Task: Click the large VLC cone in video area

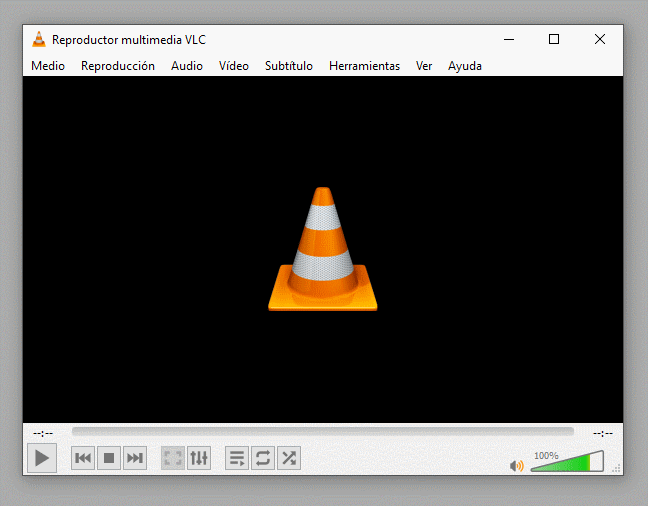Action: tap(323, 249)
